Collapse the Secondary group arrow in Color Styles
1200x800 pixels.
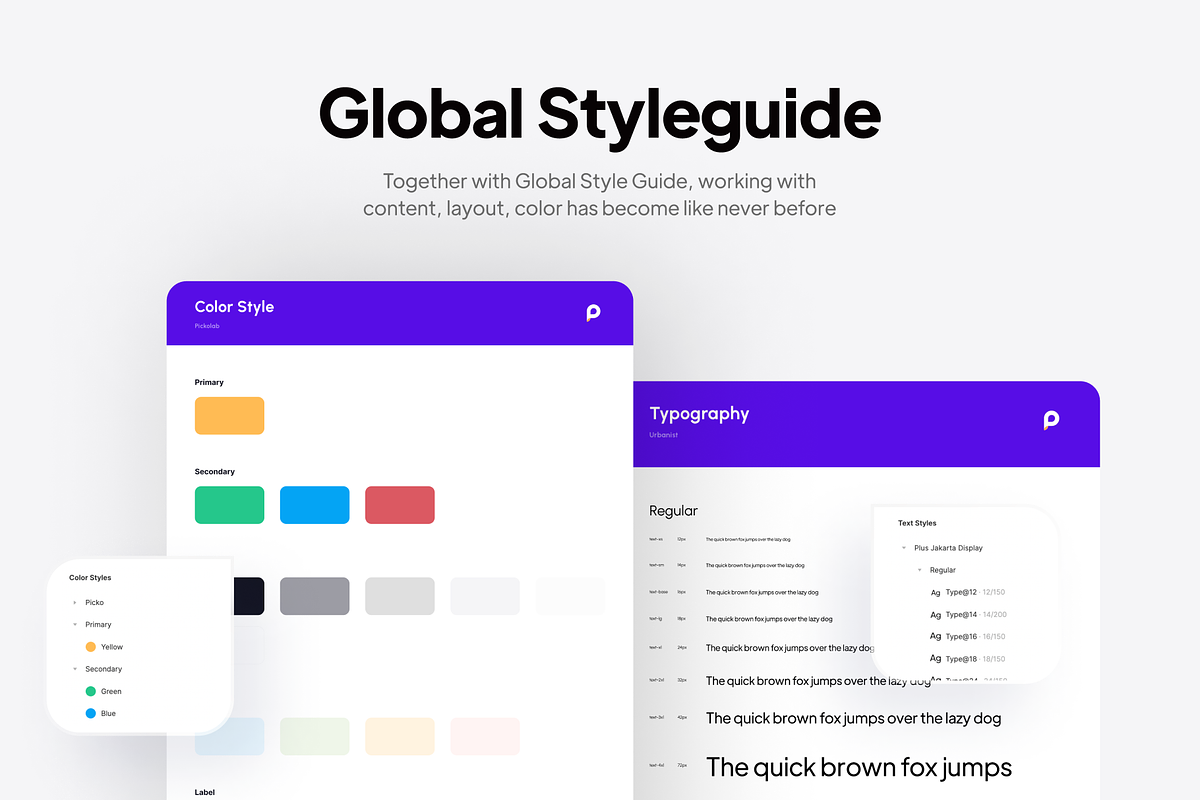pos(74,669)
